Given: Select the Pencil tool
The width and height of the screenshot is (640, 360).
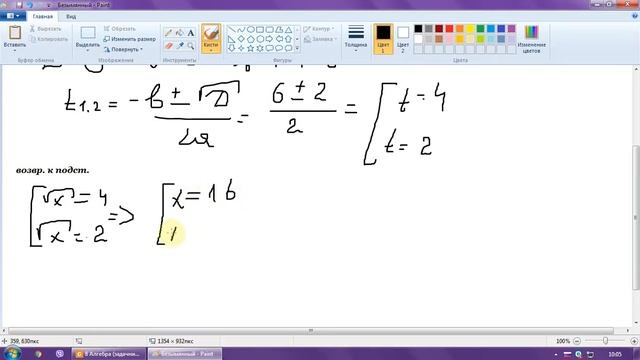Looking at the screenshot, I should tap(169, 33).
